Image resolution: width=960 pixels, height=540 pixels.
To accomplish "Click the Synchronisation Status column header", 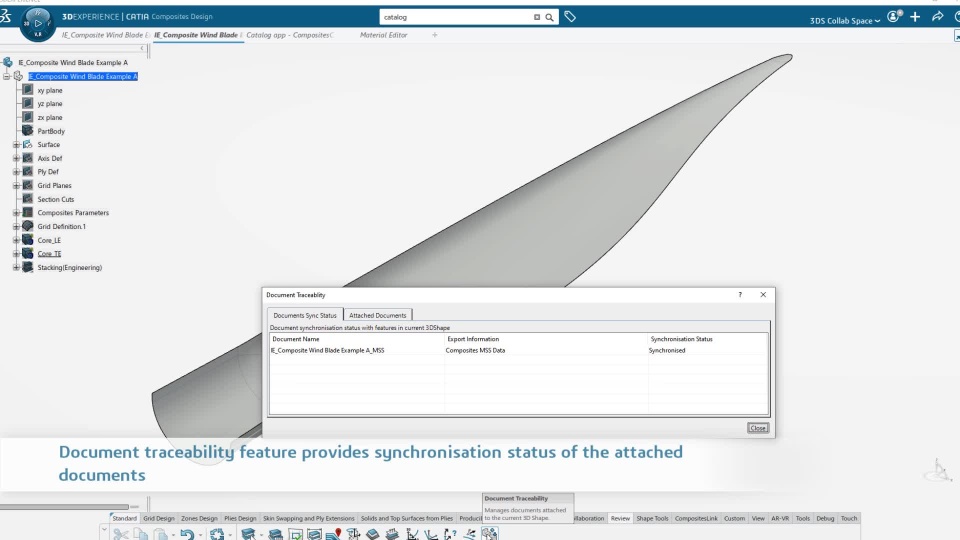I will tap(708, 339).
